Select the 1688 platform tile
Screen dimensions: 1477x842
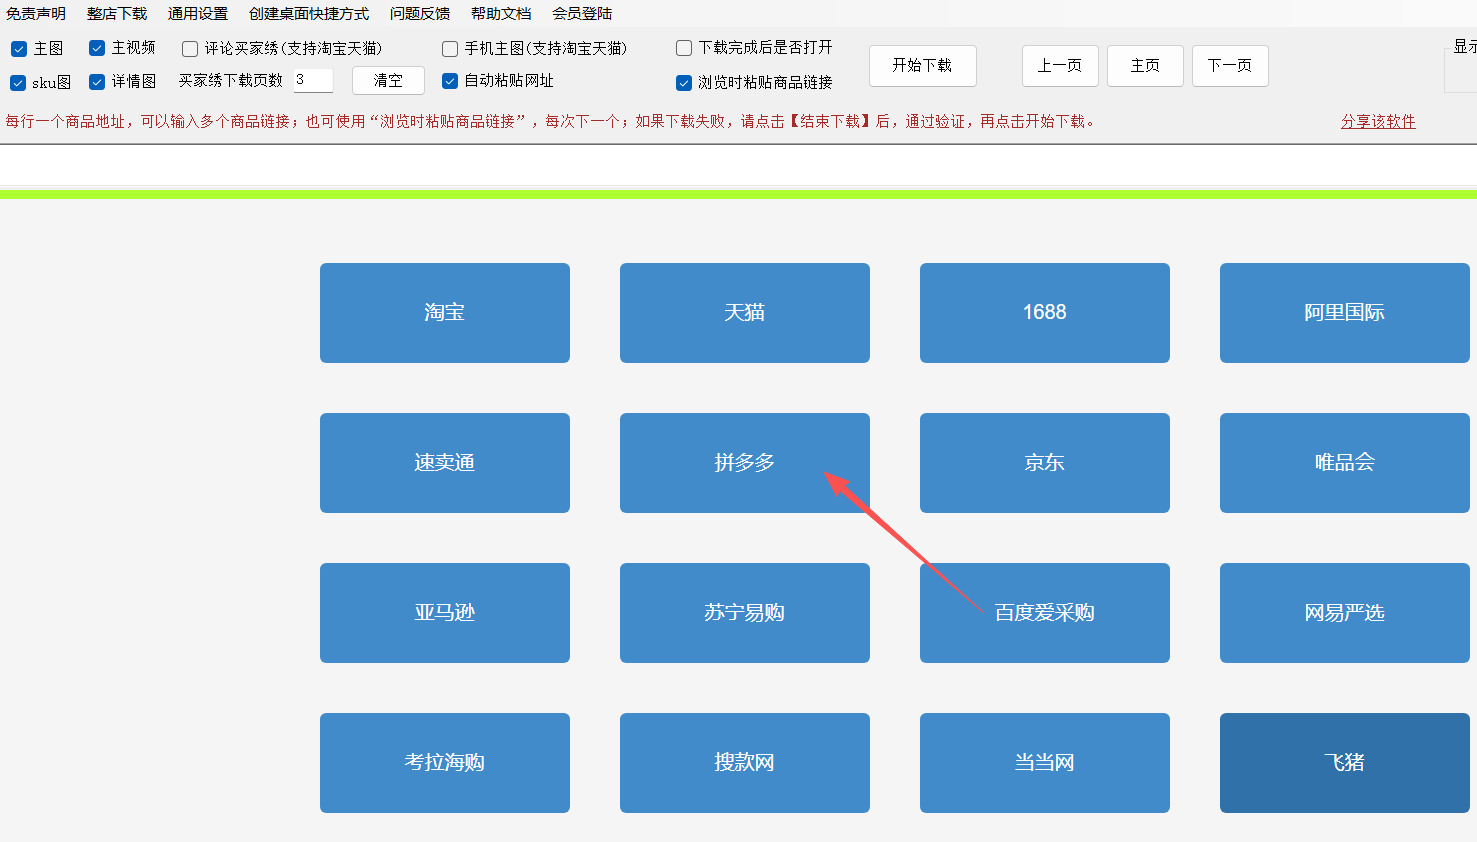pos(1045,313)
